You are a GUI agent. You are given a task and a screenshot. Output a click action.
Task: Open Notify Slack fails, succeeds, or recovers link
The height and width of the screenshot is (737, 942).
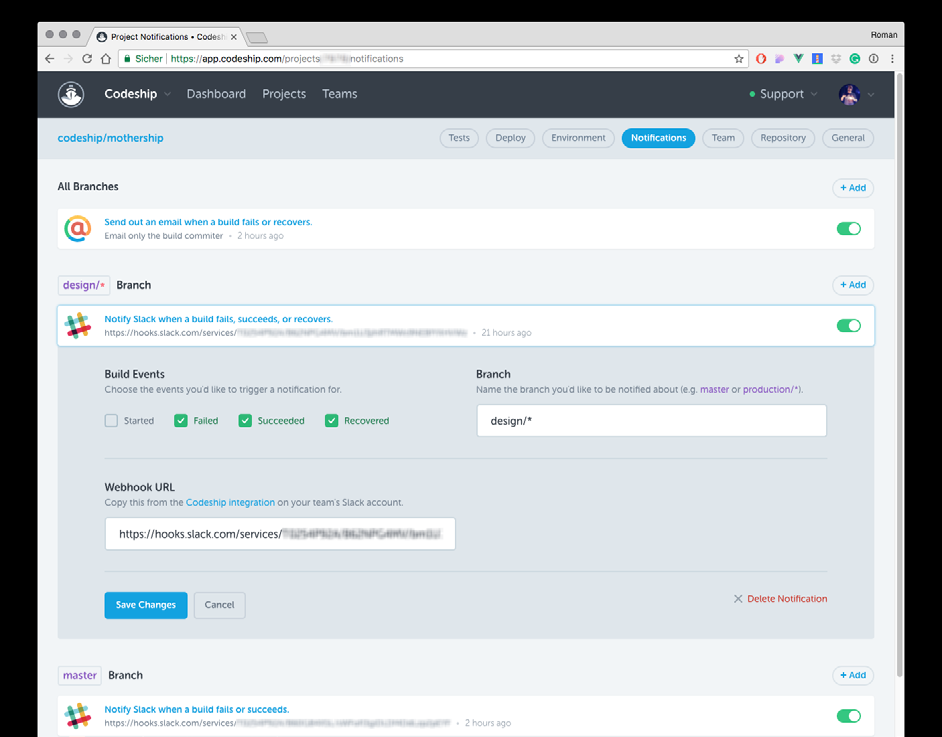[x=219, y=319]
